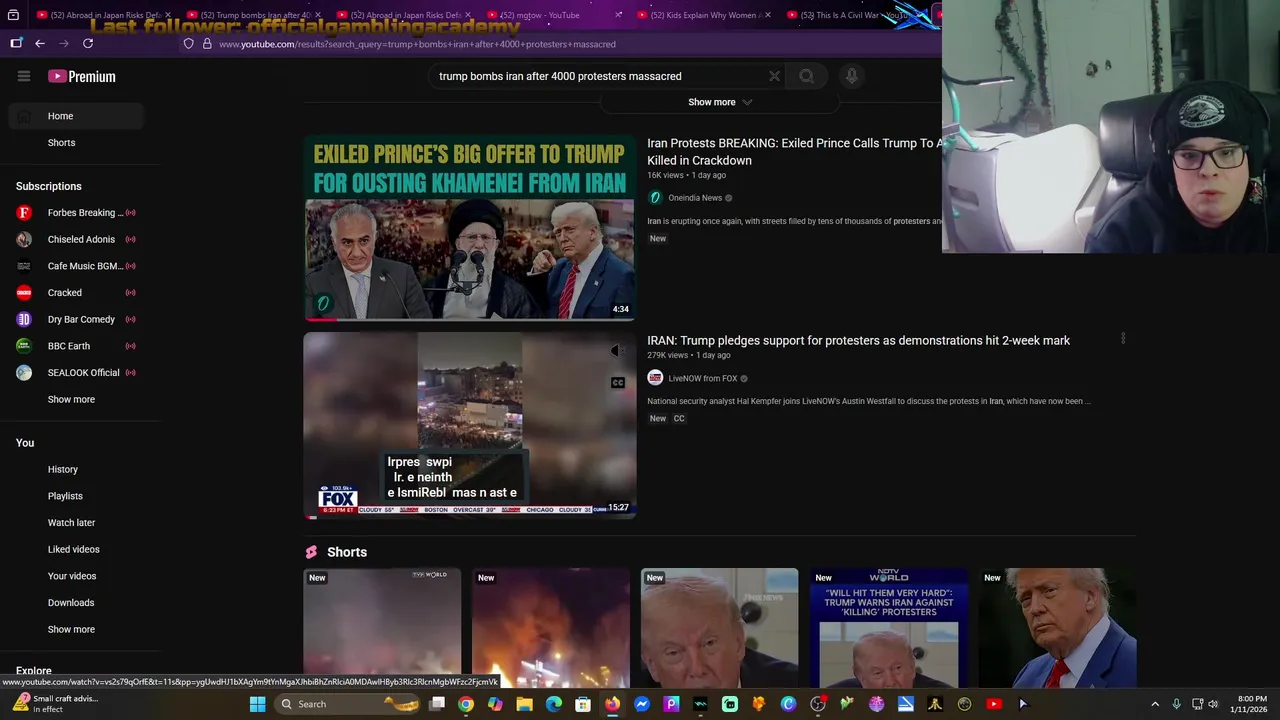Close the 'Kids Explain Why Women' tab

pos(768,15)
